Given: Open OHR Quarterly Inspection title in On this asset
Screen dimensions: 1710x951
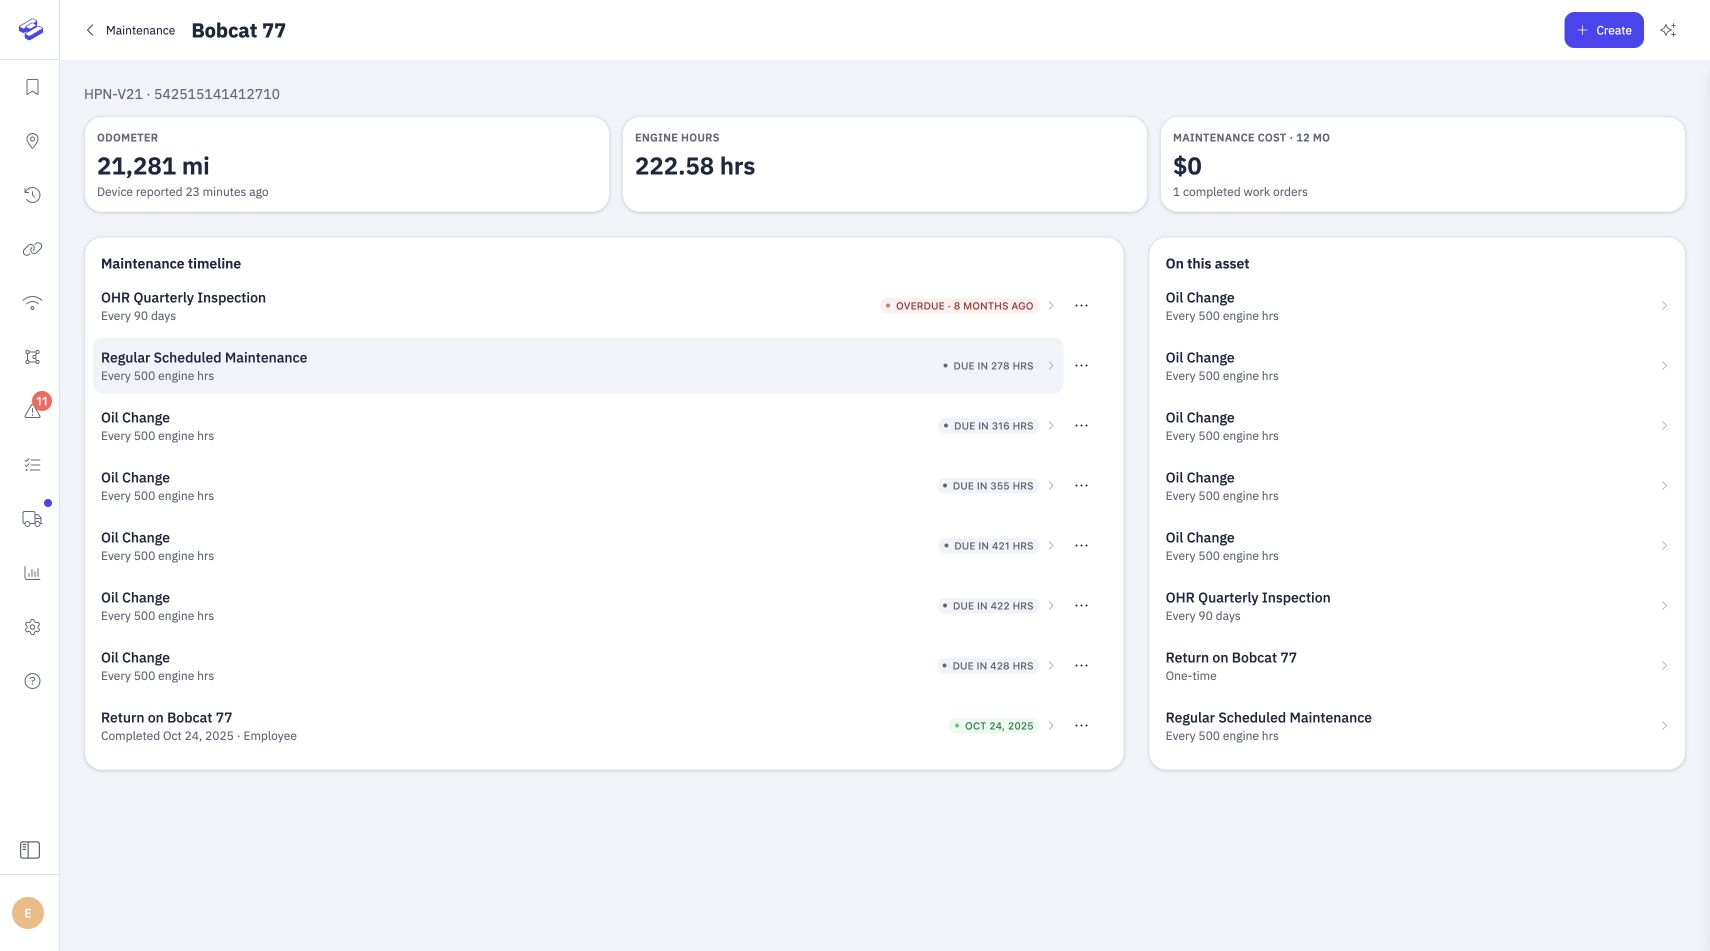Looking at the screenshot, I should pyautogui.click(x=1248, y=598).
